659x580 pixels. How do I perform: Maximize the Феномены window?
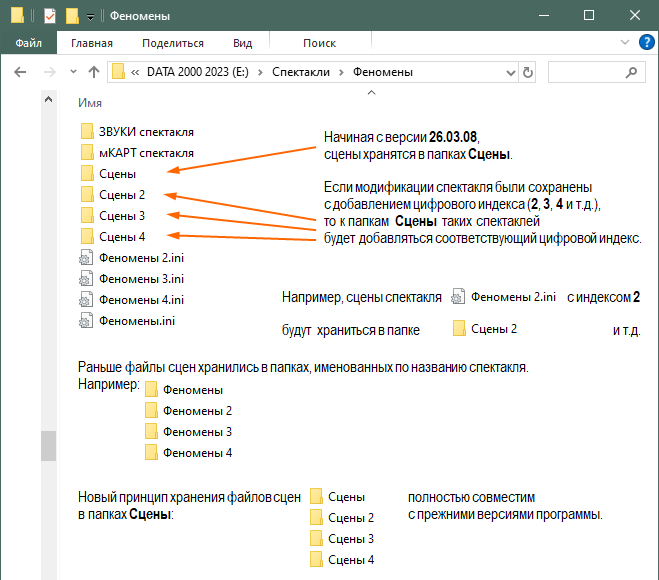(x=589, y=16)
